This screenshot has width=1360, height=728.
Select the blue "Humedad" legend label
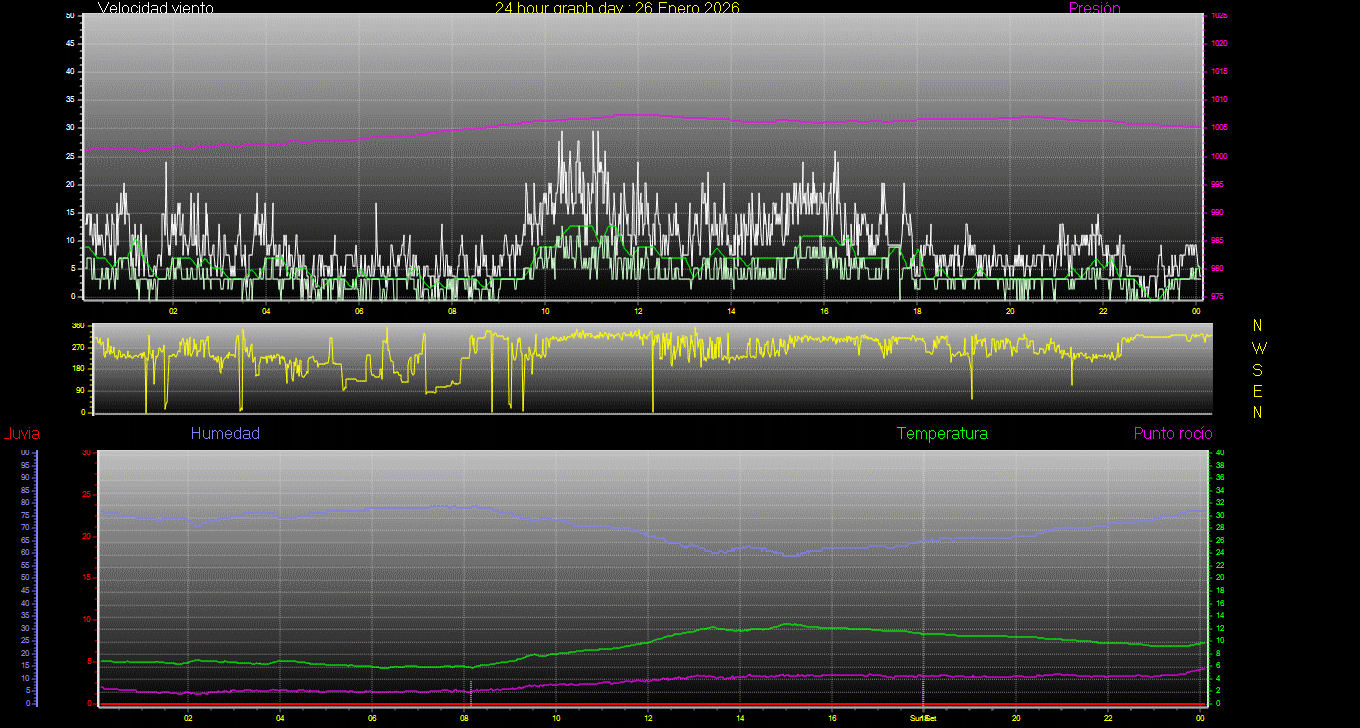click(225, 434)
